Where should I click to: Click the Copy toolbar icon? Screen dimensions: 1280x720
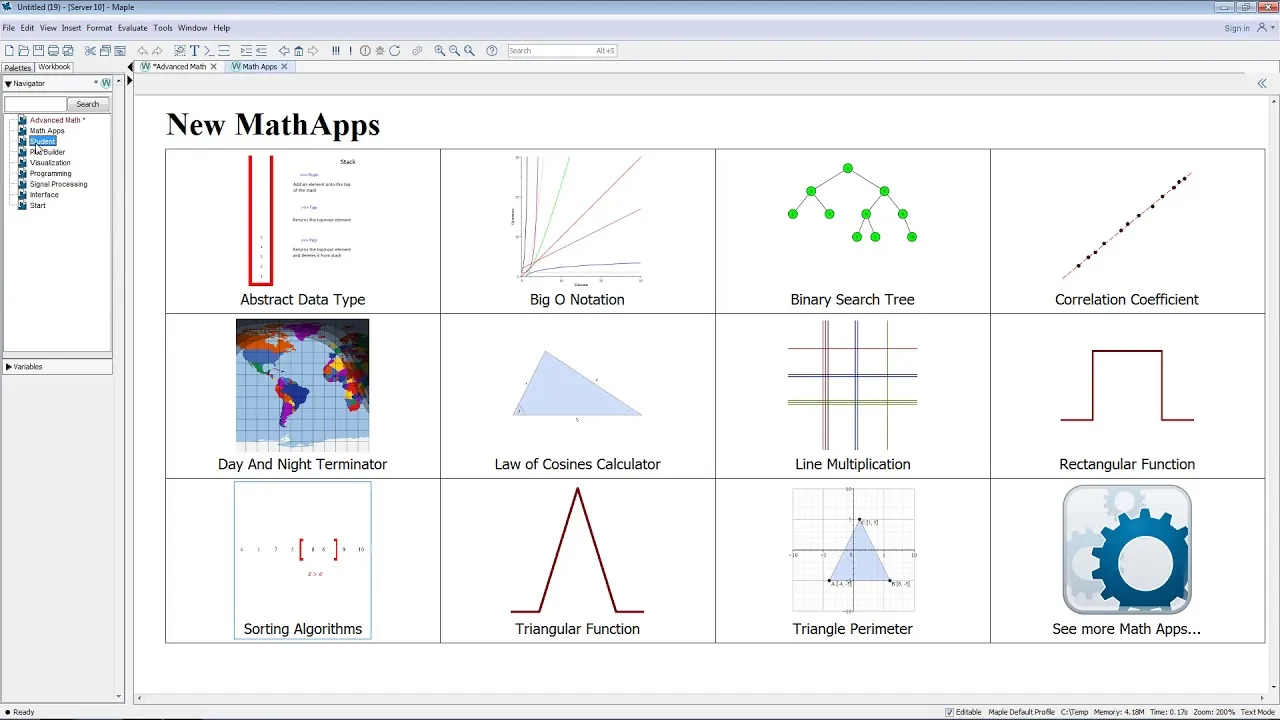pos(105,50)
